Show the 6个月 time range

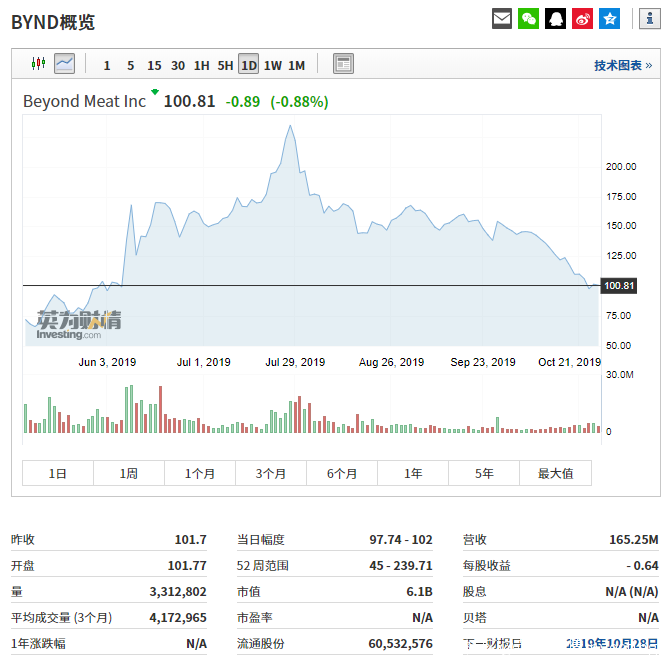point(342,473)
